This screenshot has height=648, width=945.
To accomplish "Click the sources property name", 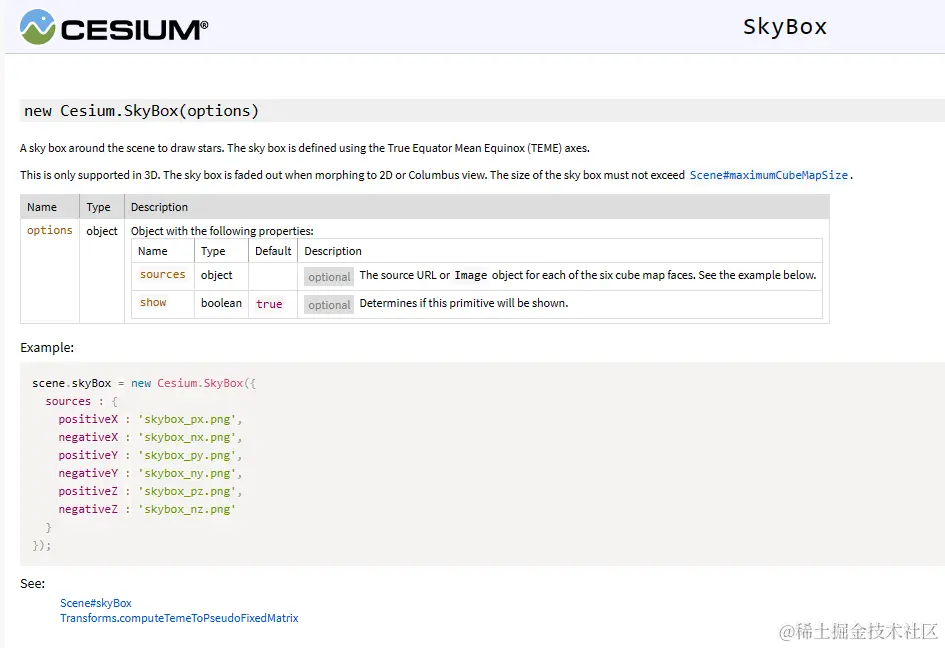I will click(162, 274).
